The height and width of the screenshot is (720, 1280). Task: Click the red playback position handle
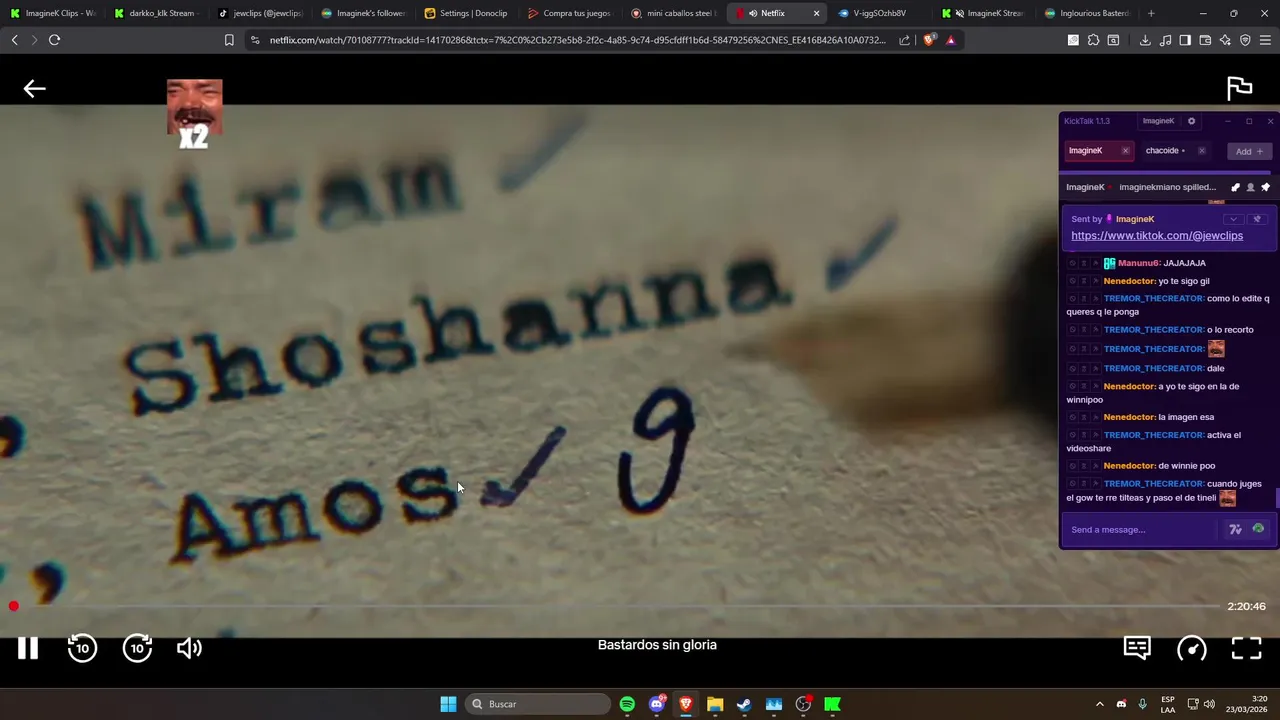point(14,606)
